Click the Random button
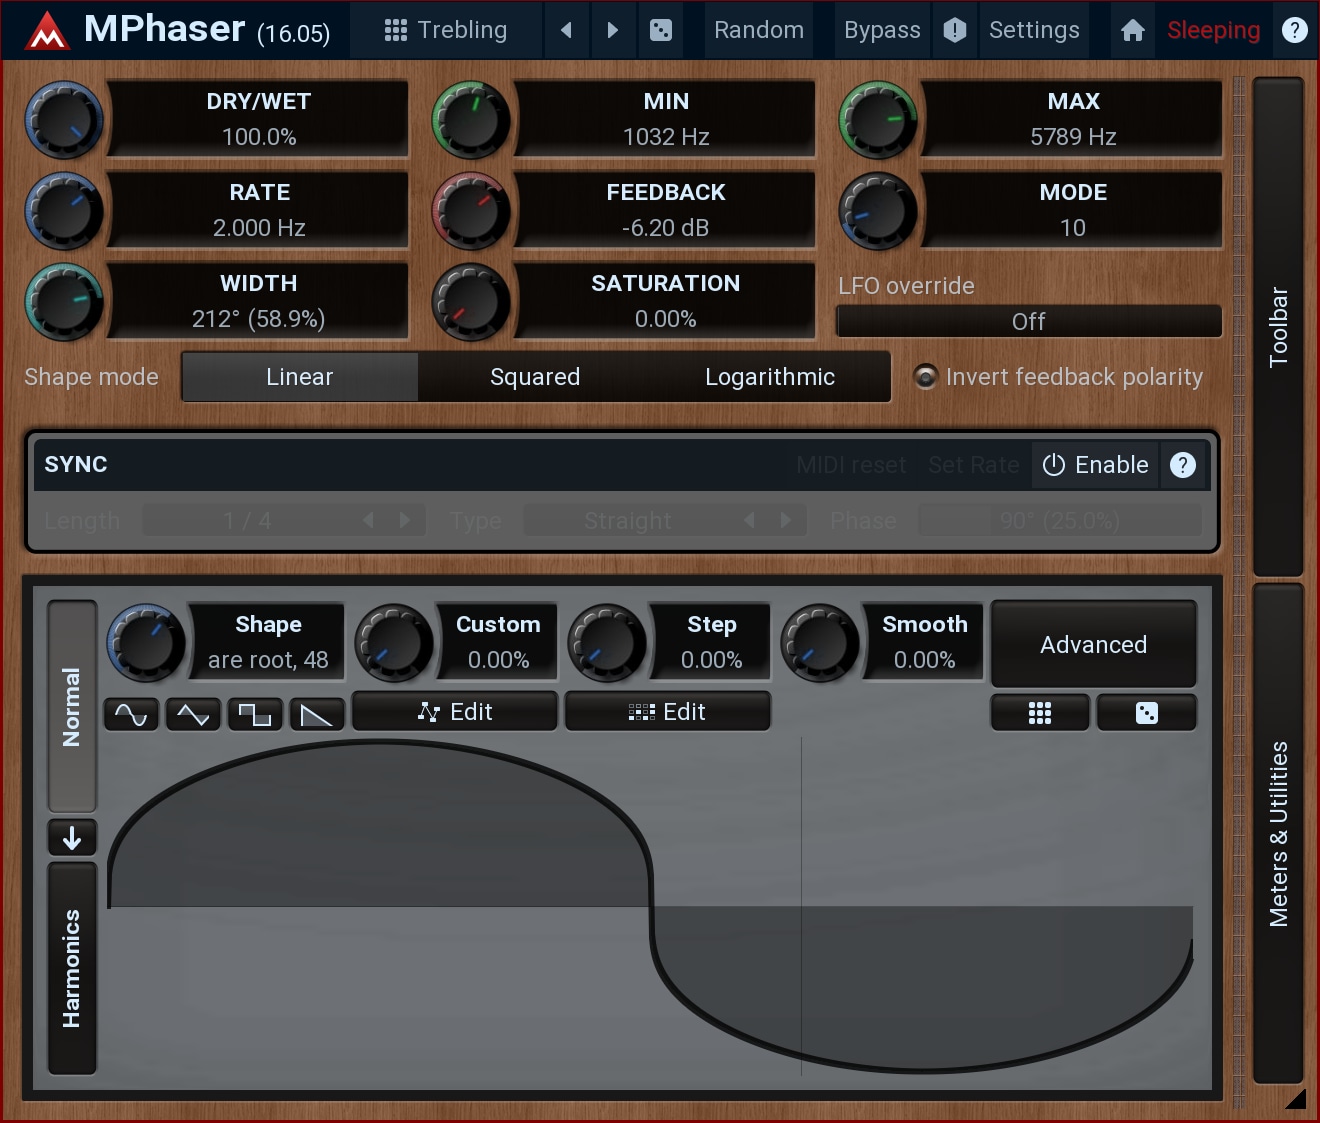This screenshot has width=1320, height=1123. (x=759, y=30)
